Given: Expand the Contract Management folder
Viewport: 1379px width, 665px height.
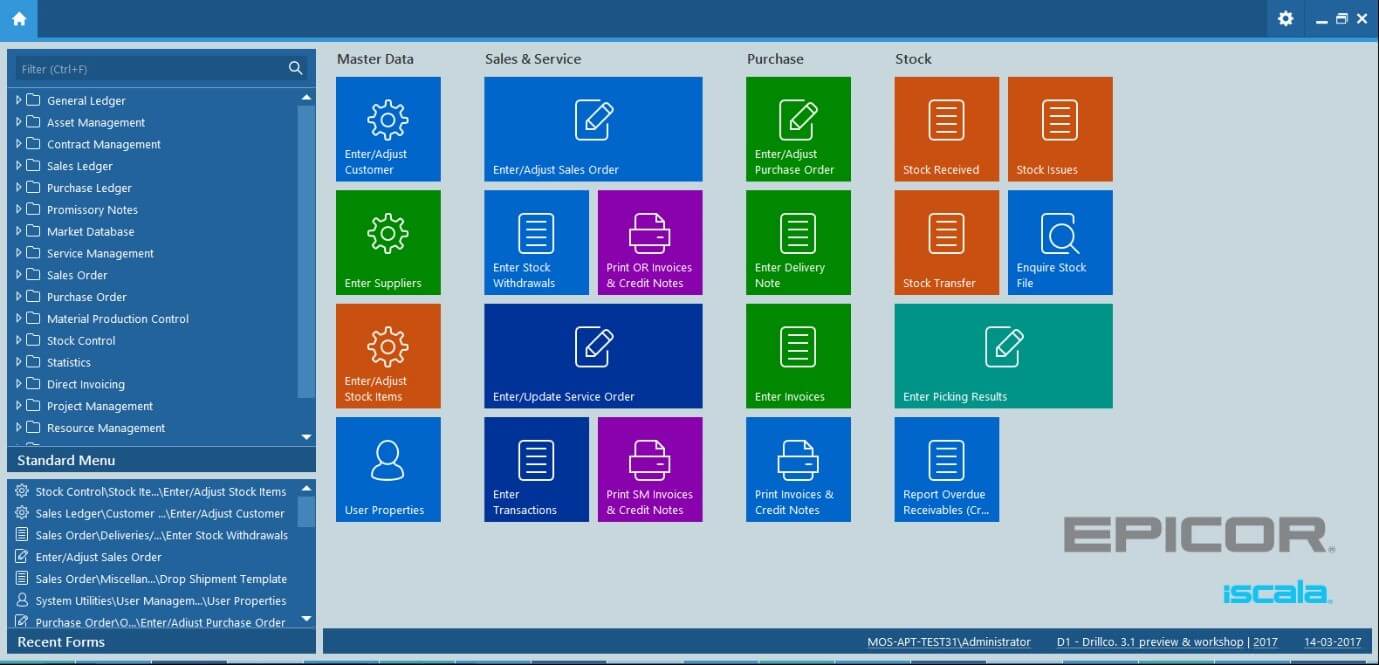Looking at the screenshot, I should pyautogui.click(x=18, y=144).
